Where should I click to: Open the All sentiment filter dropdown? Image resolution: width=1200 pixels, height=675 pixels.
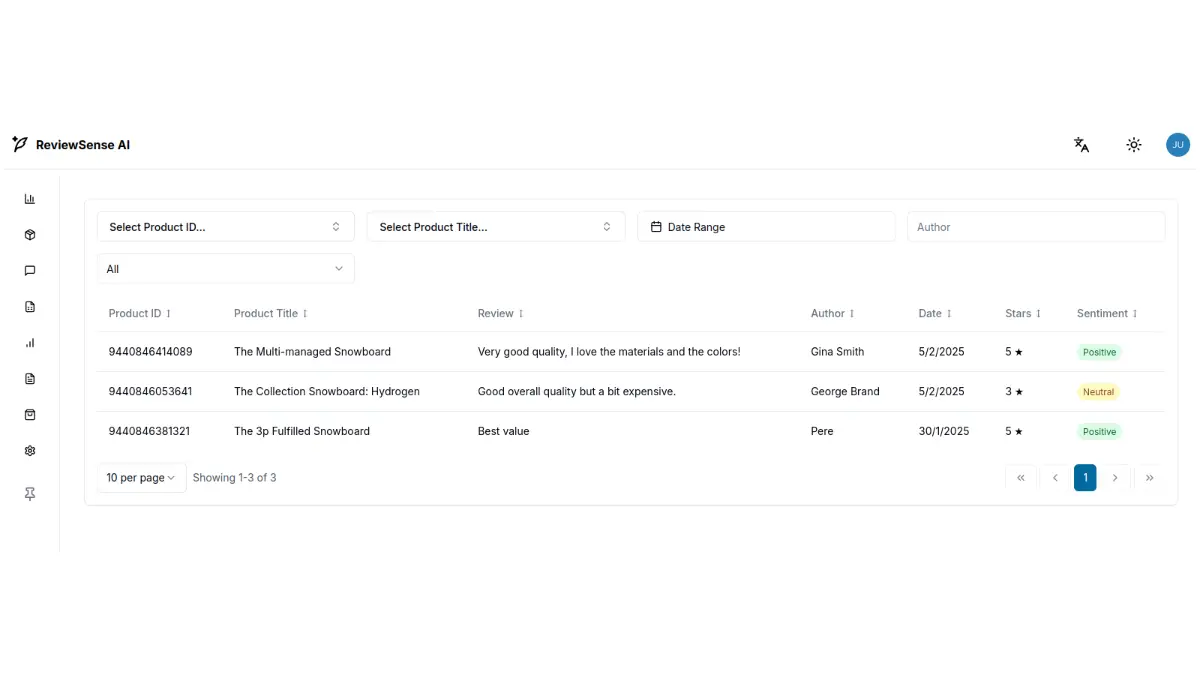(225, 269)
